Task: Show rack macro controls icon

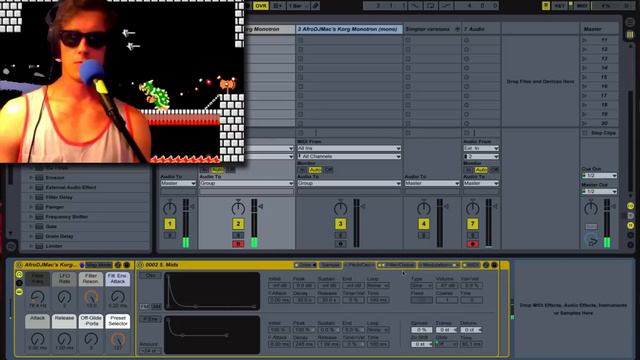Action: (19, 274)
